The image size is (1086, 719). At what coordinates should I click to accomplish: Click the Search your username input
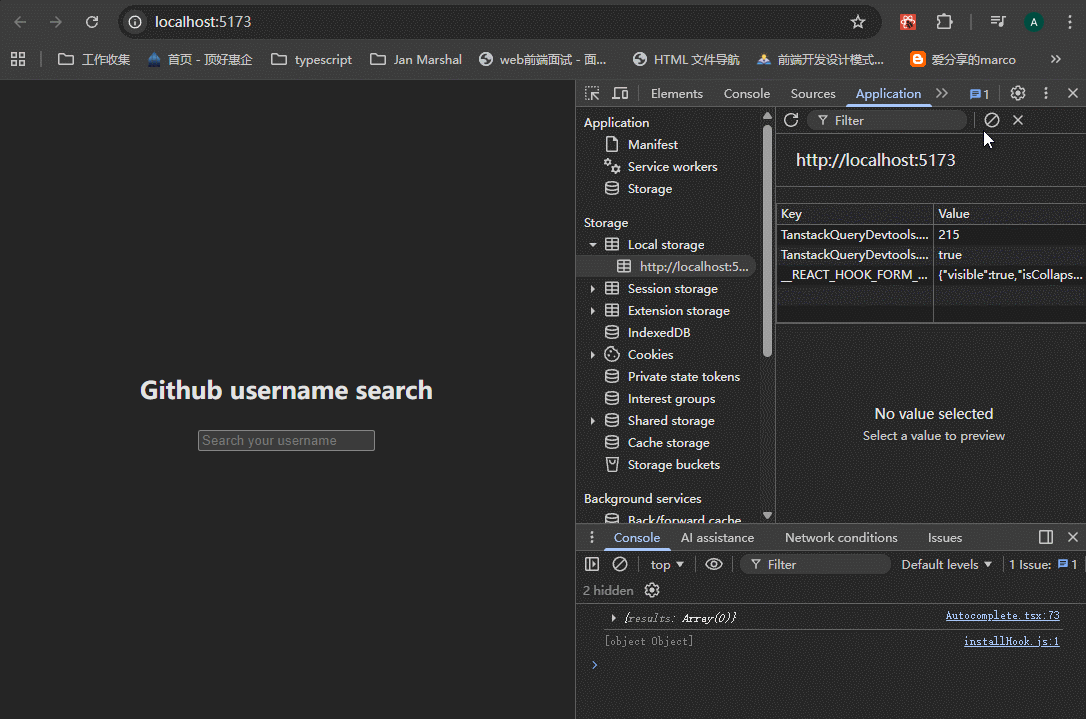click(x=286, y=440)
